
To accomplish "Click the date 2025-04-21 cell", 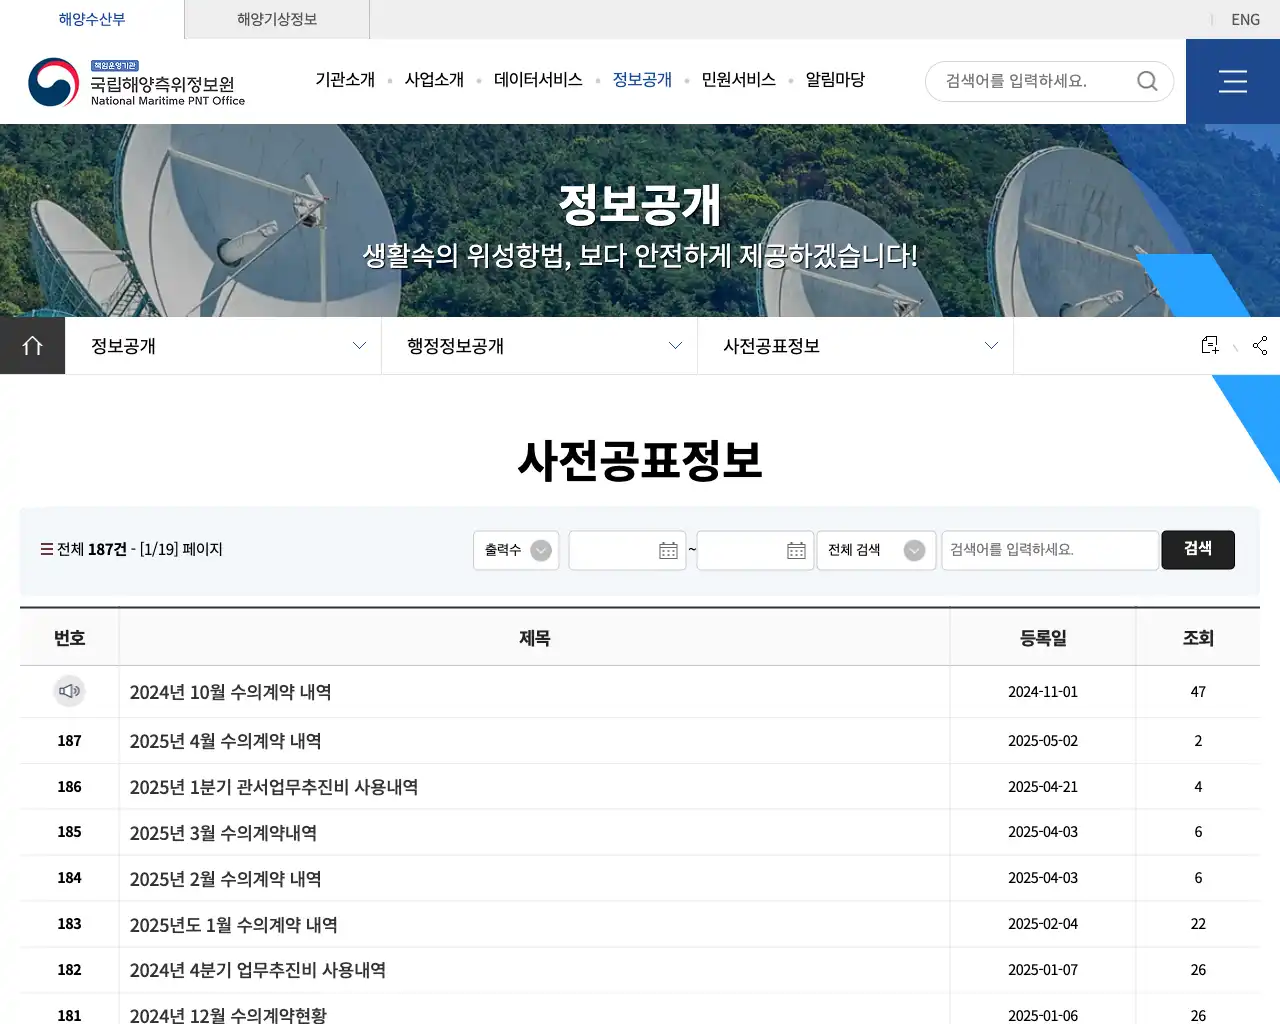I will coord(1043,787).
